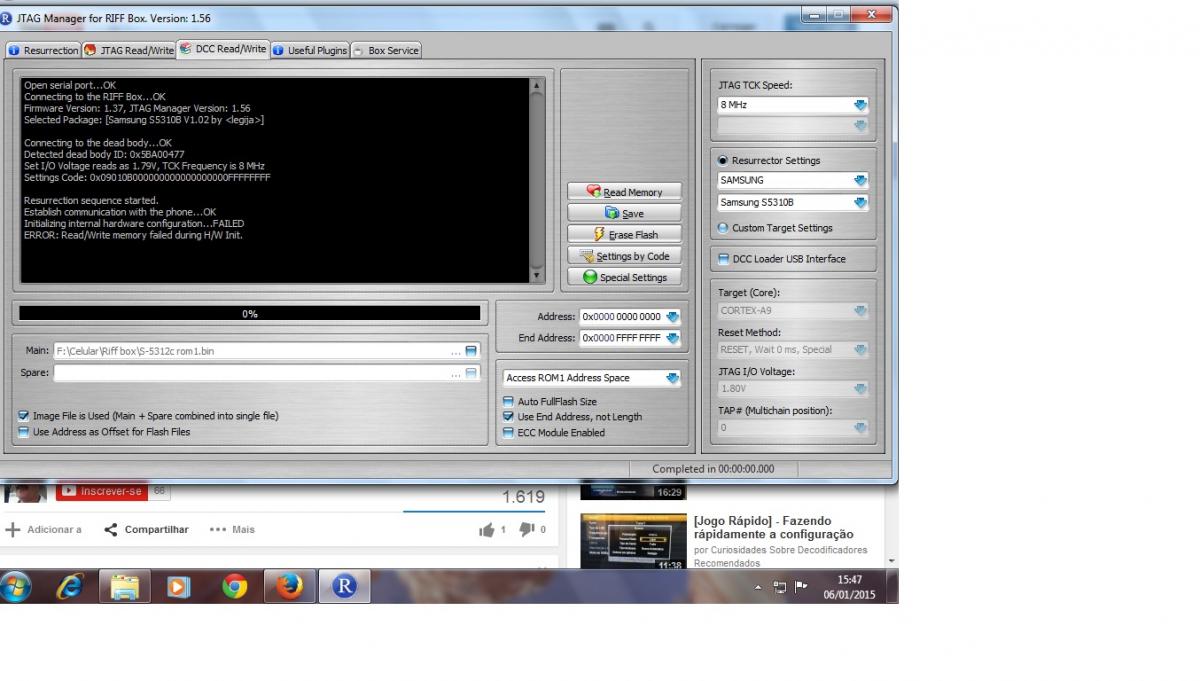
Task: Expand the Reset Method dropdown
Action: [x=860, y=350]
